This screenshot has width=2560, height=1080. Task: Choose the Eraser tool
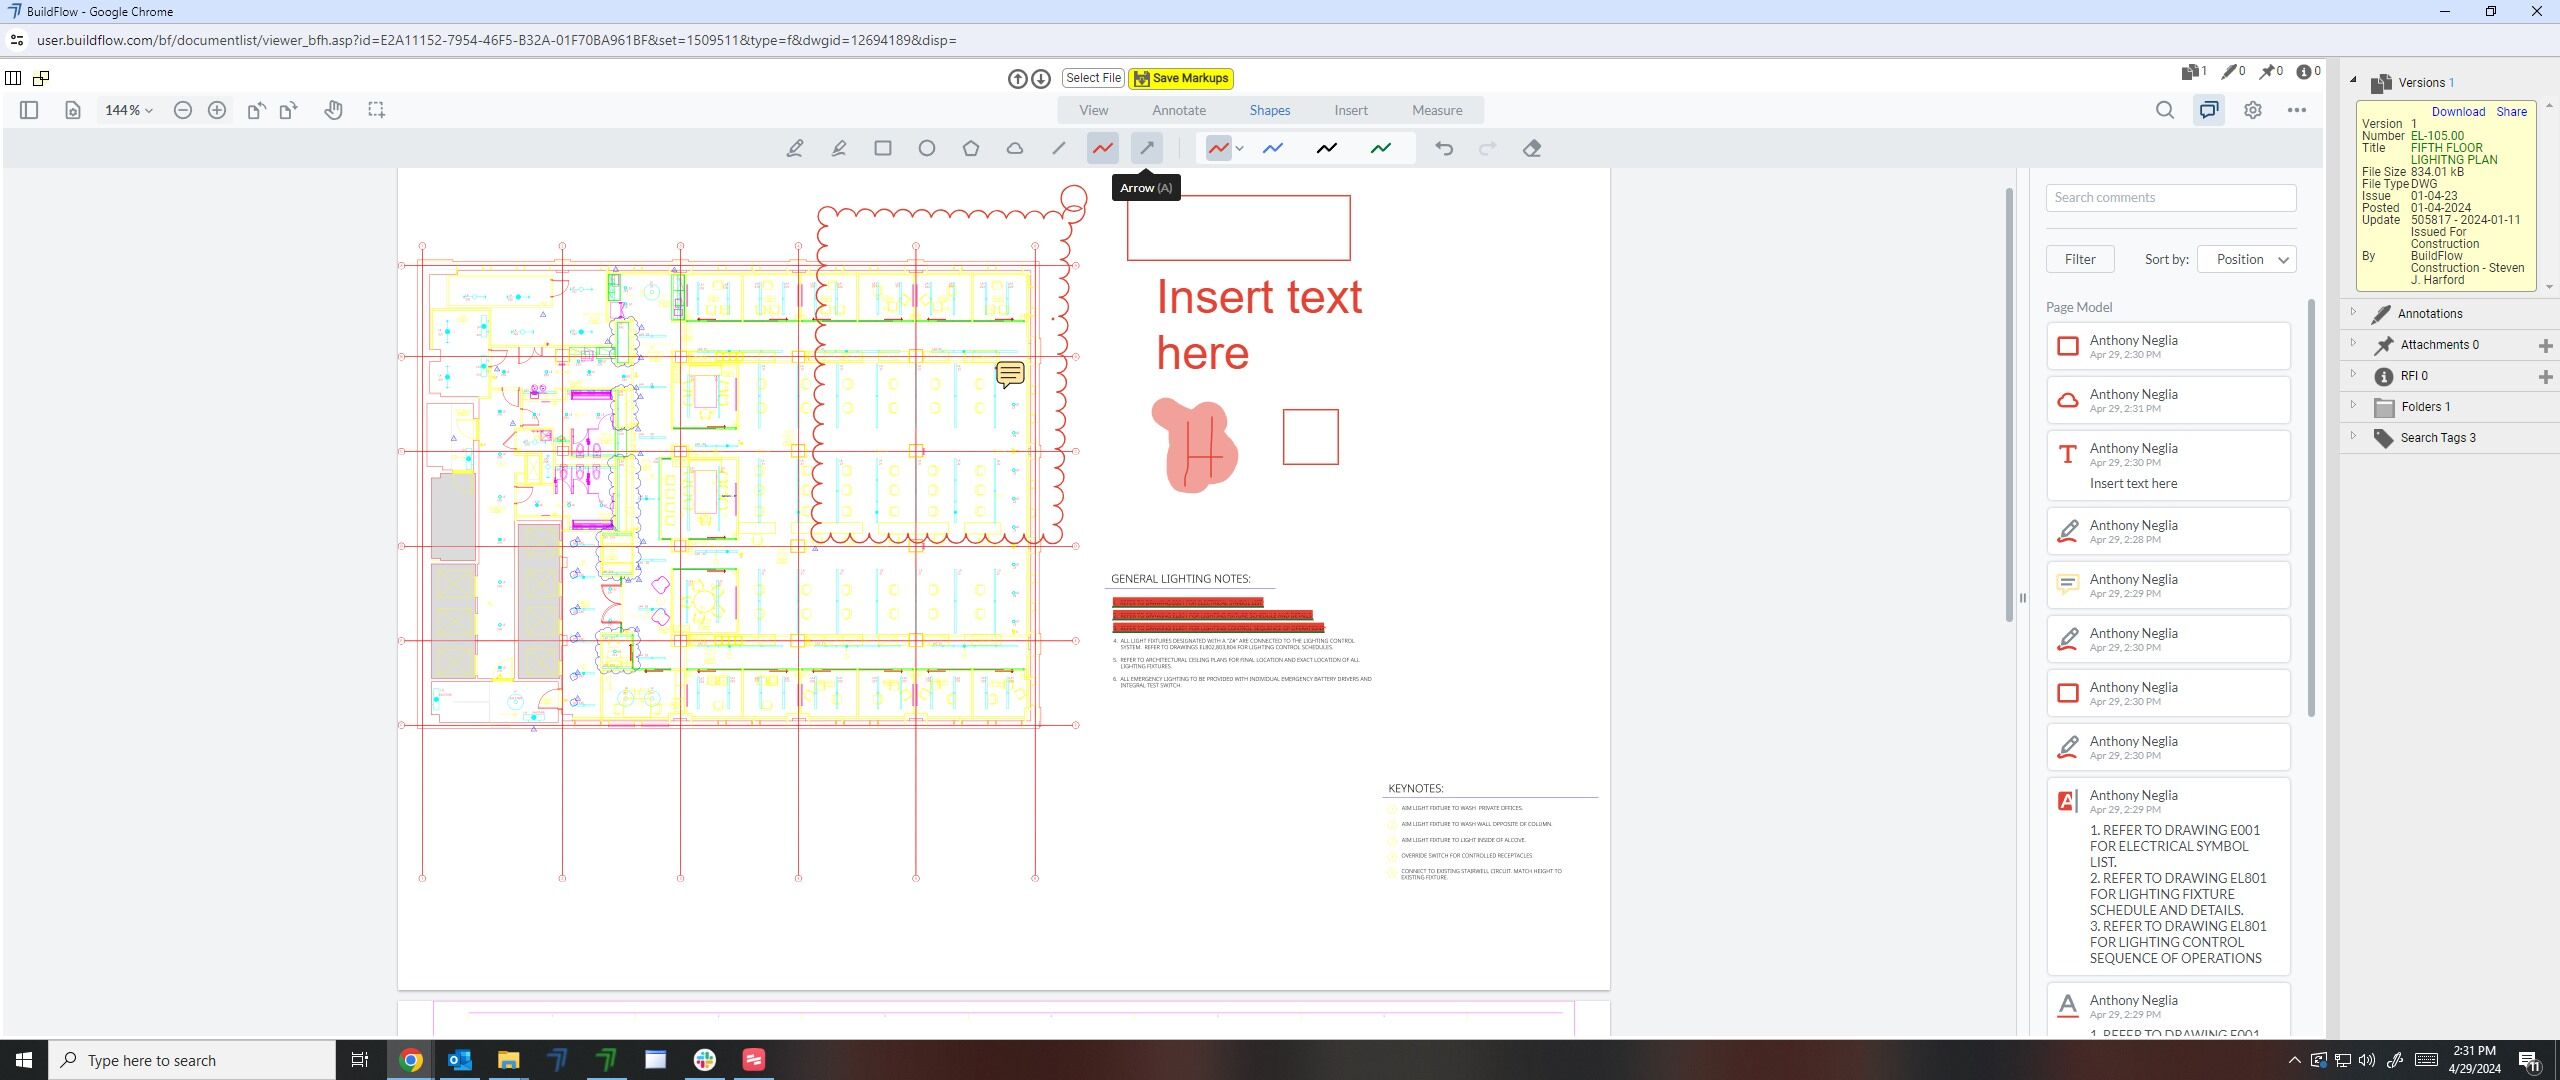1532,148
